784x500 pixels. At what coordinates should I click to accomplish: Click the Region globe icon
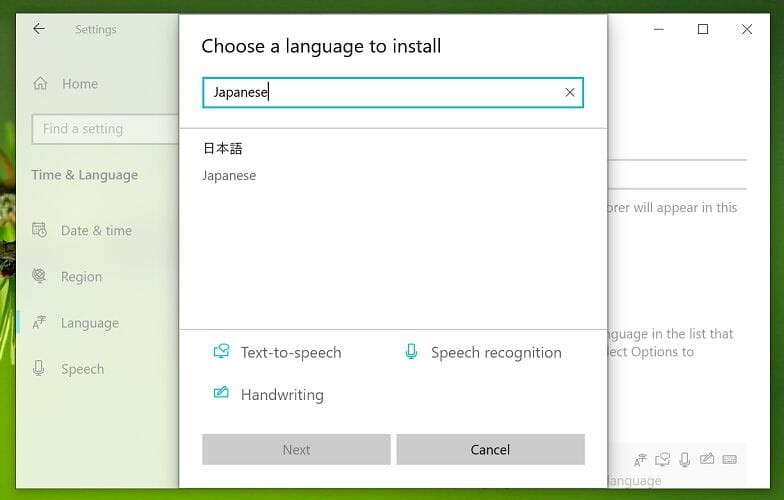coord(39,276)
